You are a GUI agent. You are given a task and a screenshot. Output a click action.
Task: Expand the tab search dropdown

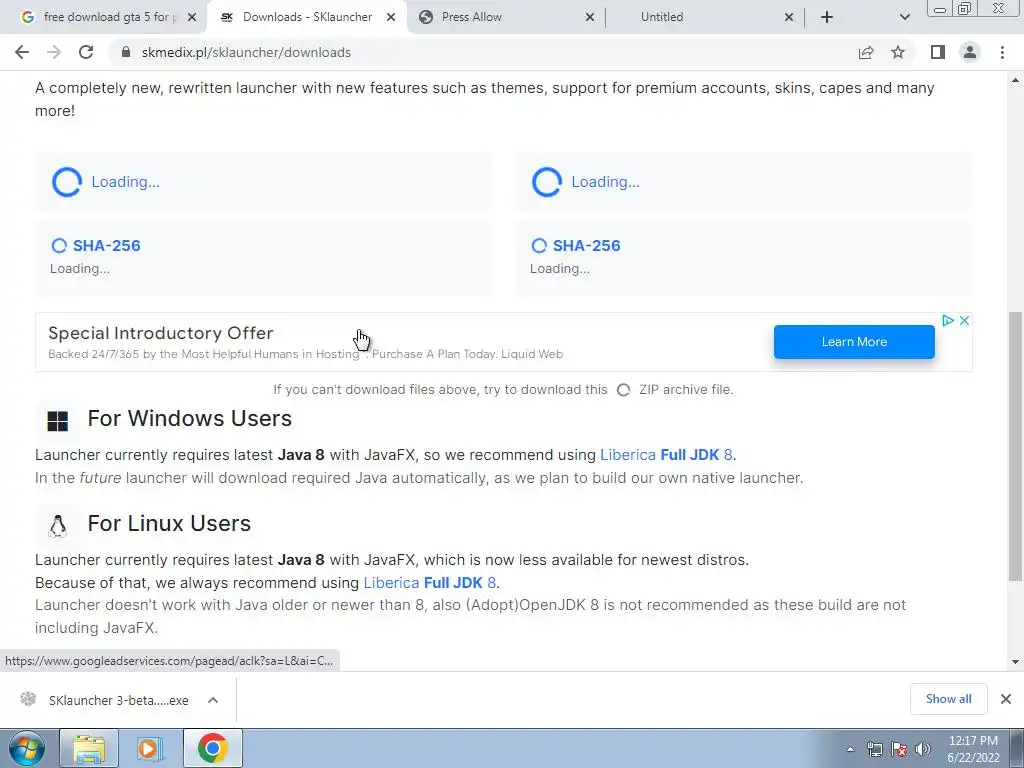904,17
